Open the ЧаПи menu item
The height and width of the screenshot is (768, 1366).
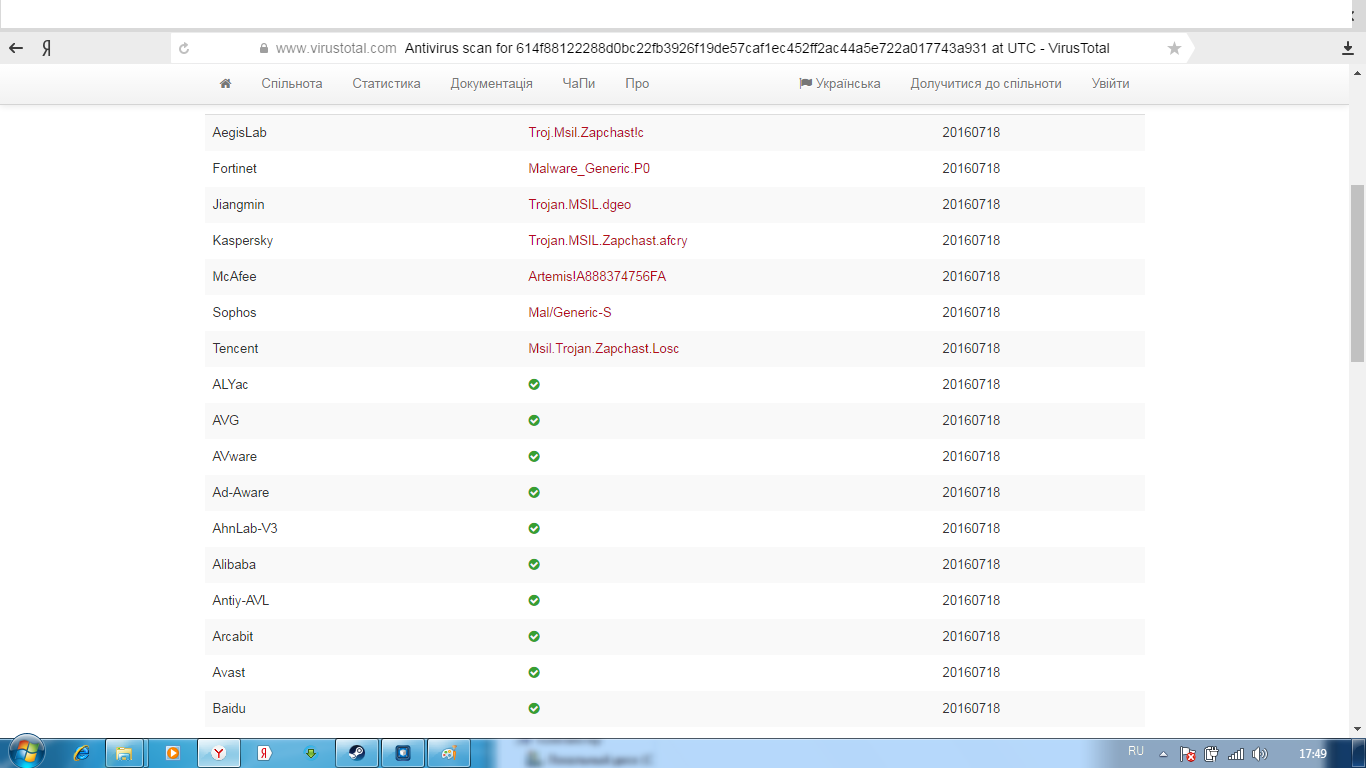click(x=579, y=84)
